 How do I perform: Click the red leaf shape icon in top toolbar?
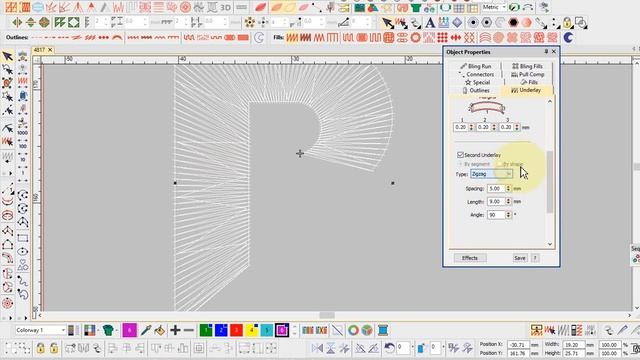[x=261, y=7]
